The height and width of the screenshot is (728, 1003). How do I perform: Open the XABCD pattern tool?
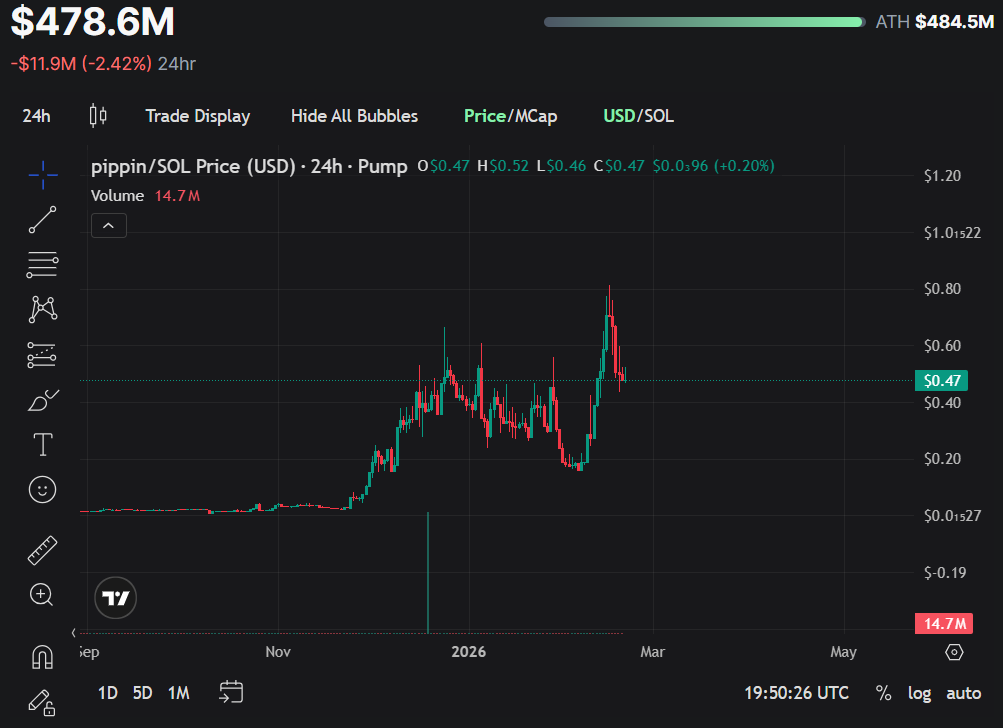click(41, 309)
